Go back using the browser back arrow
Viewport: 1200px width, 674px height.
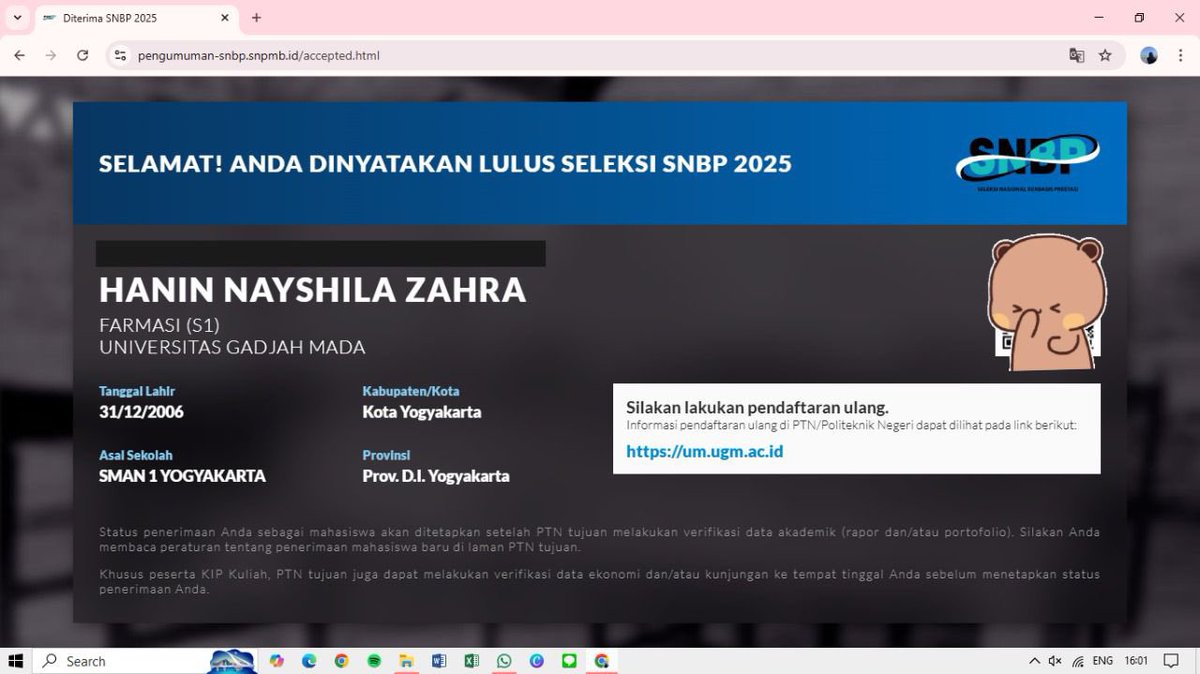(19, 55)
